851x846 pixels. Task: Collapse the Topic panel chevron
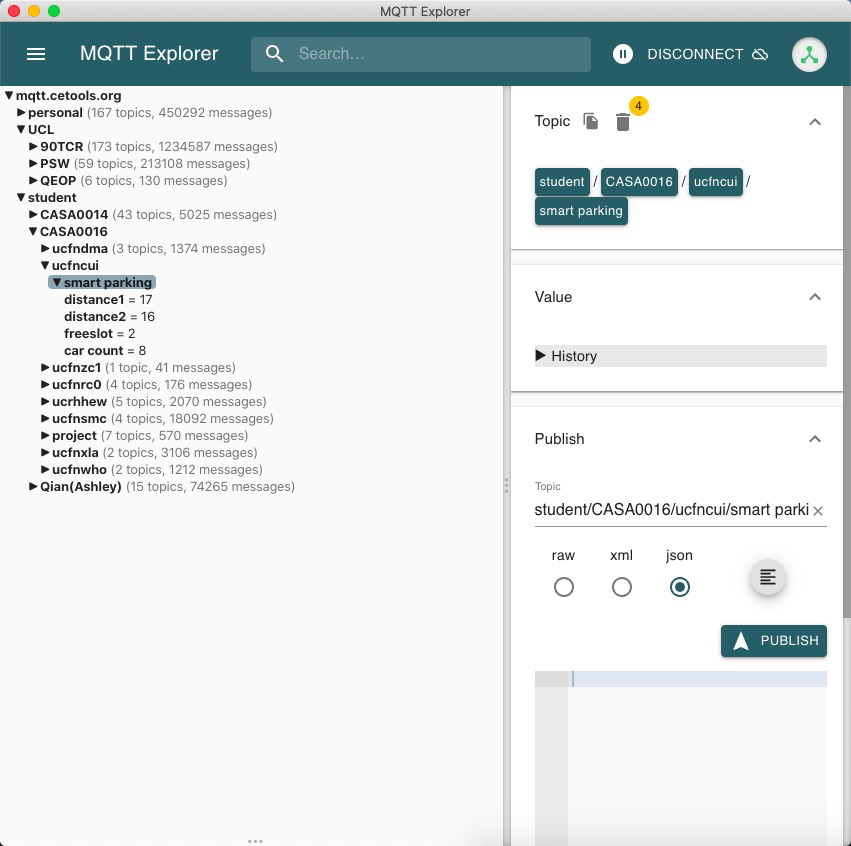pyautogui.click(x=814, y=122)
